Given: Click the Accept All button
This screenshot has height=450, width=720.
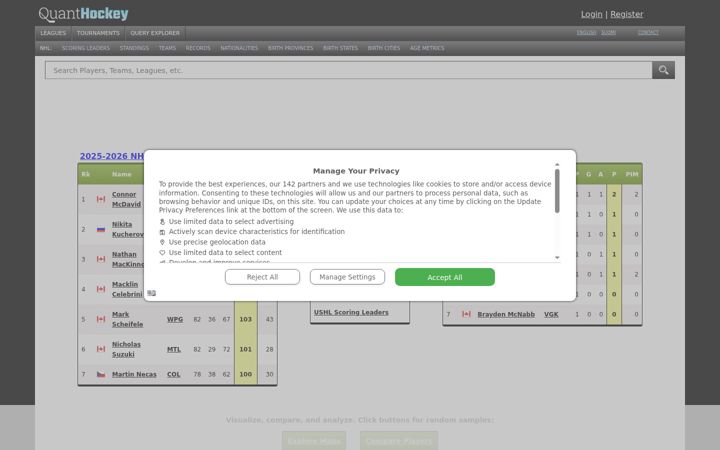Looking at the screenshot, I should coord(444,277).
